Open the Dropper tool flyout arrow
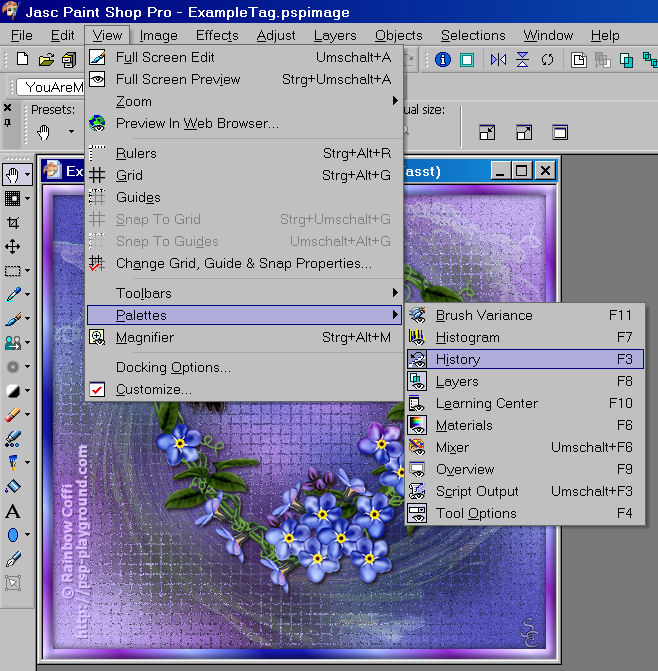Viewport: 658px width, 671px height. (27, 294)
